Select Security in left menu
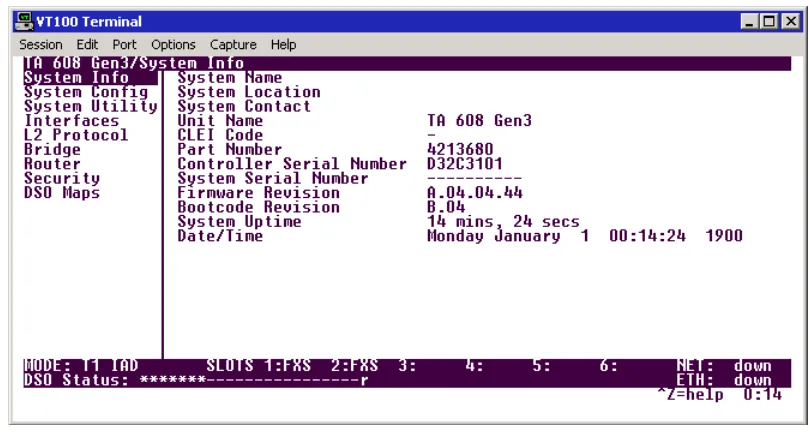The image size is (810, 438). coord(62,179)
